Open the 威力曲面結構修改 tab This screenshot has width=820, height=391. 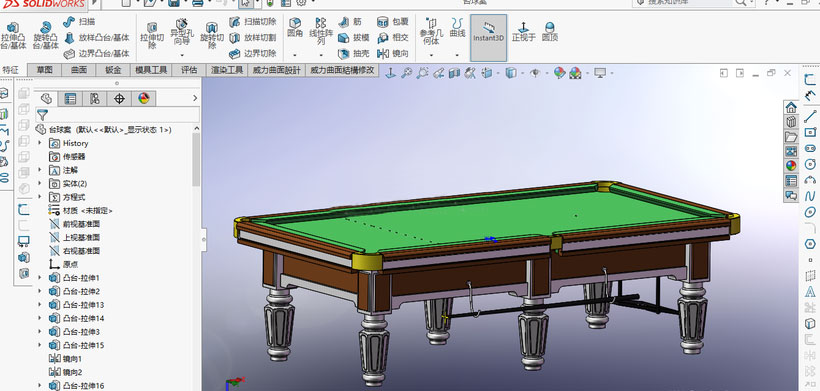tap(342, 70)
